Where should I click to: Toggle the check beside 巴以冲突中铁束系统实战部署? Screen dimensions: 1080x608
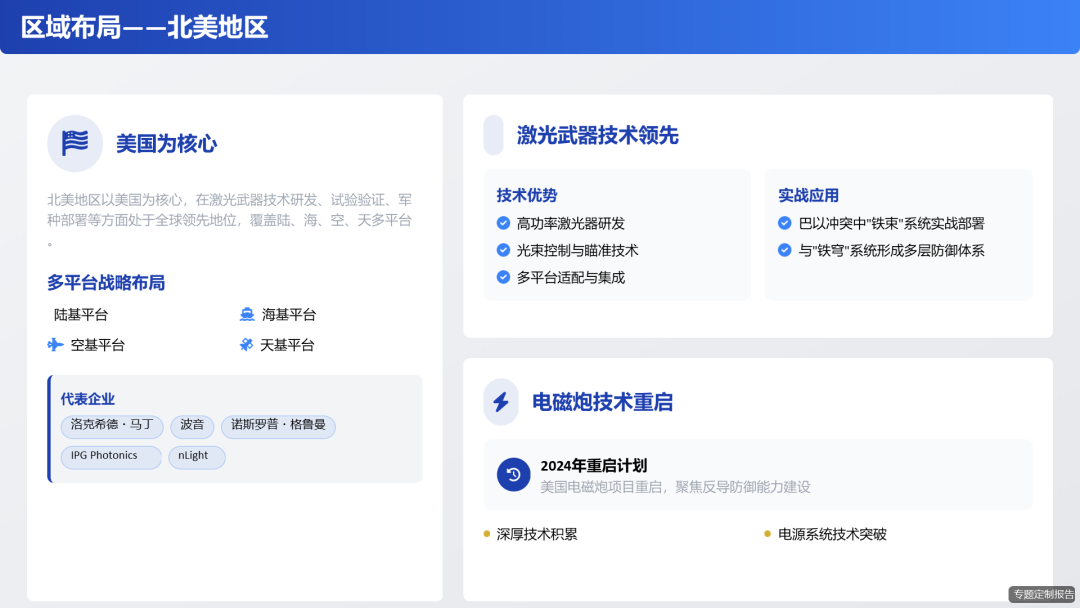click(x=784, y=223)
